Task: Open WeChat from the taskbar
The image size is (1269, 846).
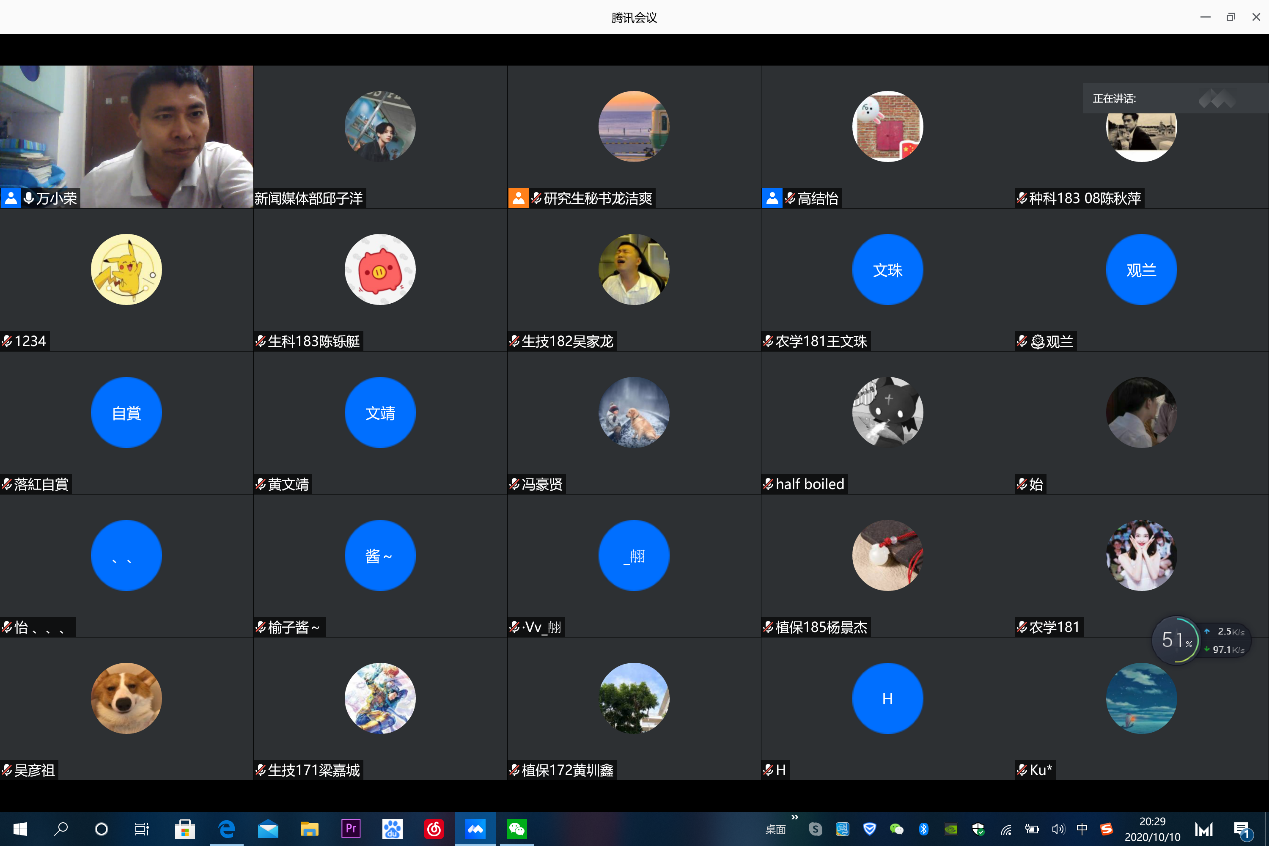Action: click(x=516, y=829)
